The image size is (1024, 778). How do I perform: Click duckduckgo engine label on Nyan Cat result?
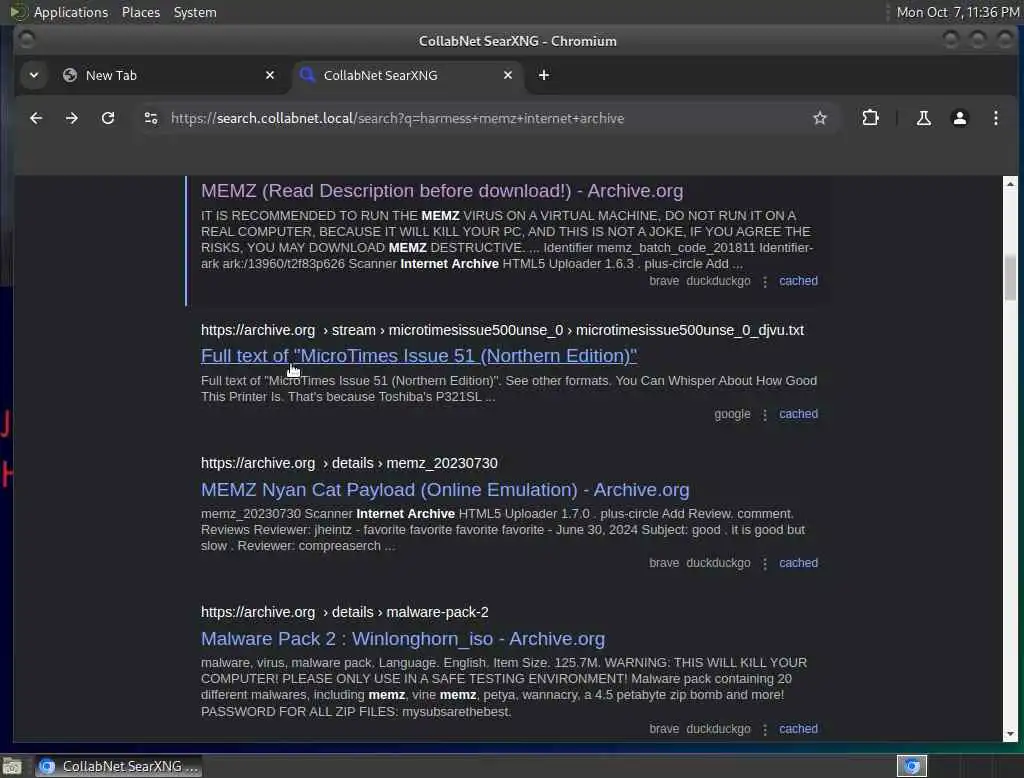(718, 563)
